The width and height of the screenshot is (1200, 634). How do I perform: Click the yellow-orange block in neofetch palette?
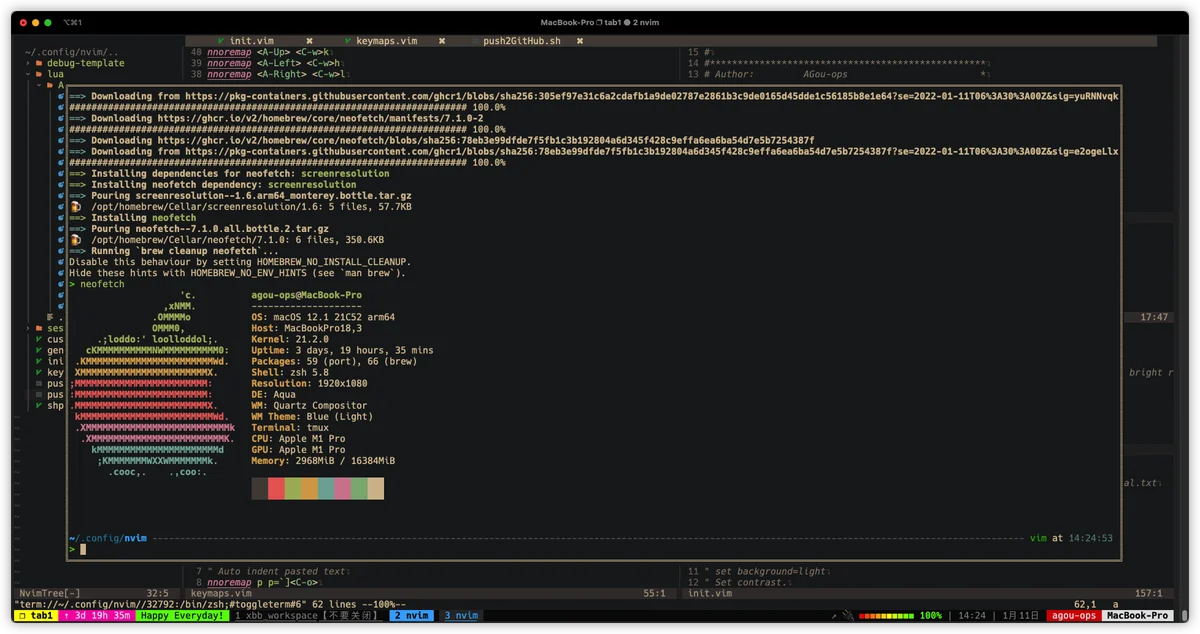[309, 488]
